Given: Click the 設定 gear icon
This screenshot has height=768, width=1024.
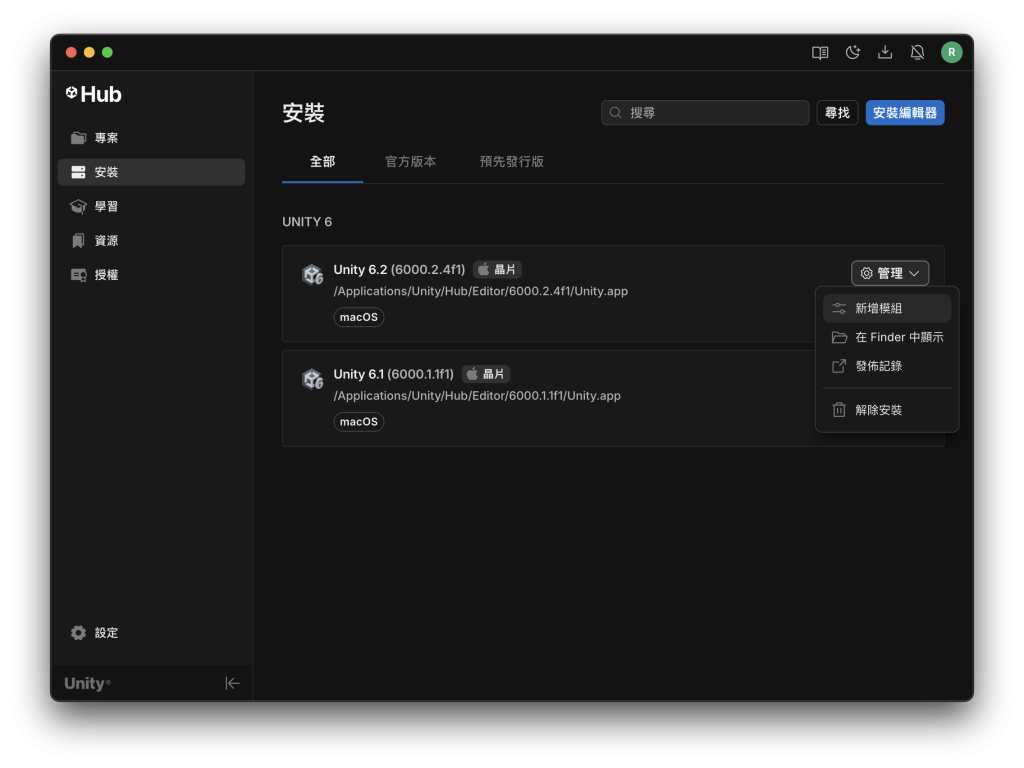Looking at the screenshot, I should click(x=78, y=632).
